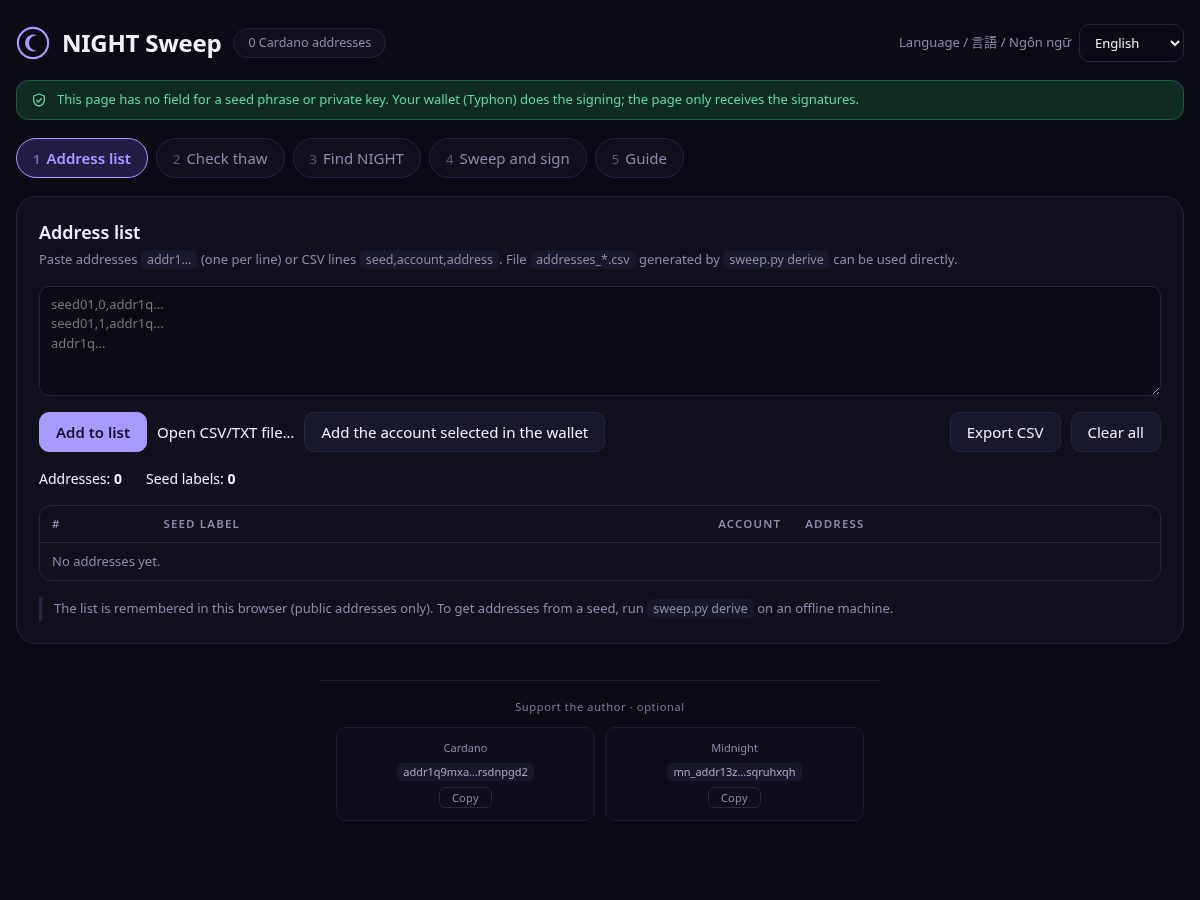Click the Clear all button
This screenshot has height=900, width=1200.
(1116, 432)
